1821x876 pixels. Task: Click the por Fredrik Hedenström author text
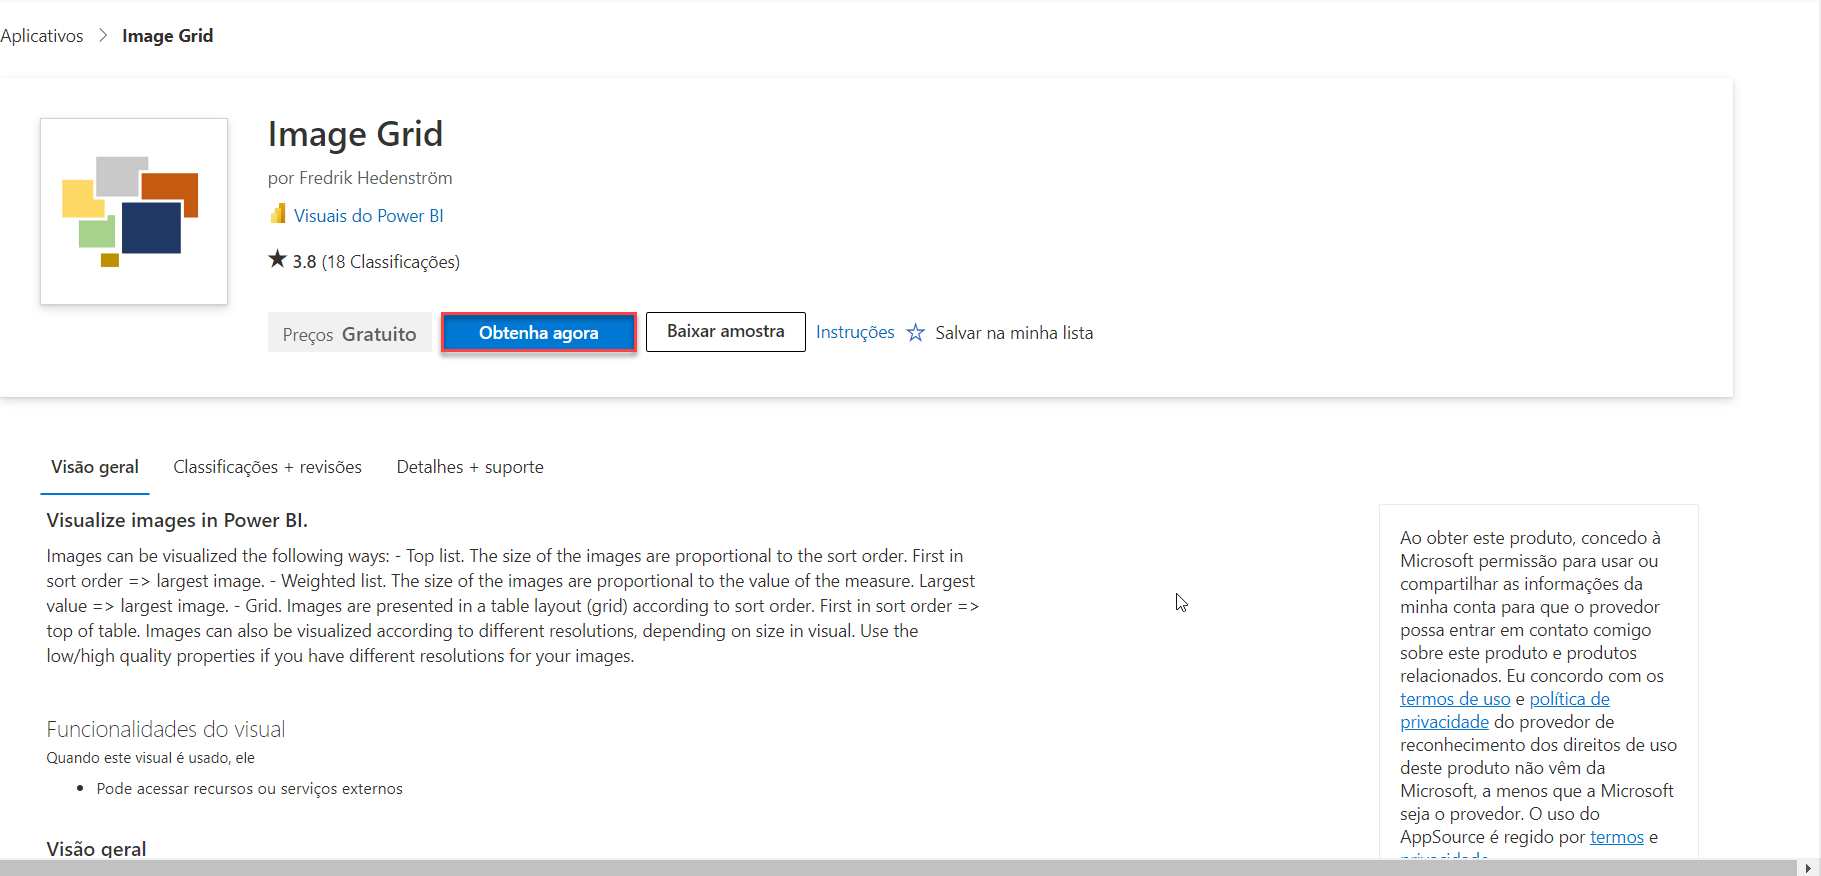click(x=360, y=178)
